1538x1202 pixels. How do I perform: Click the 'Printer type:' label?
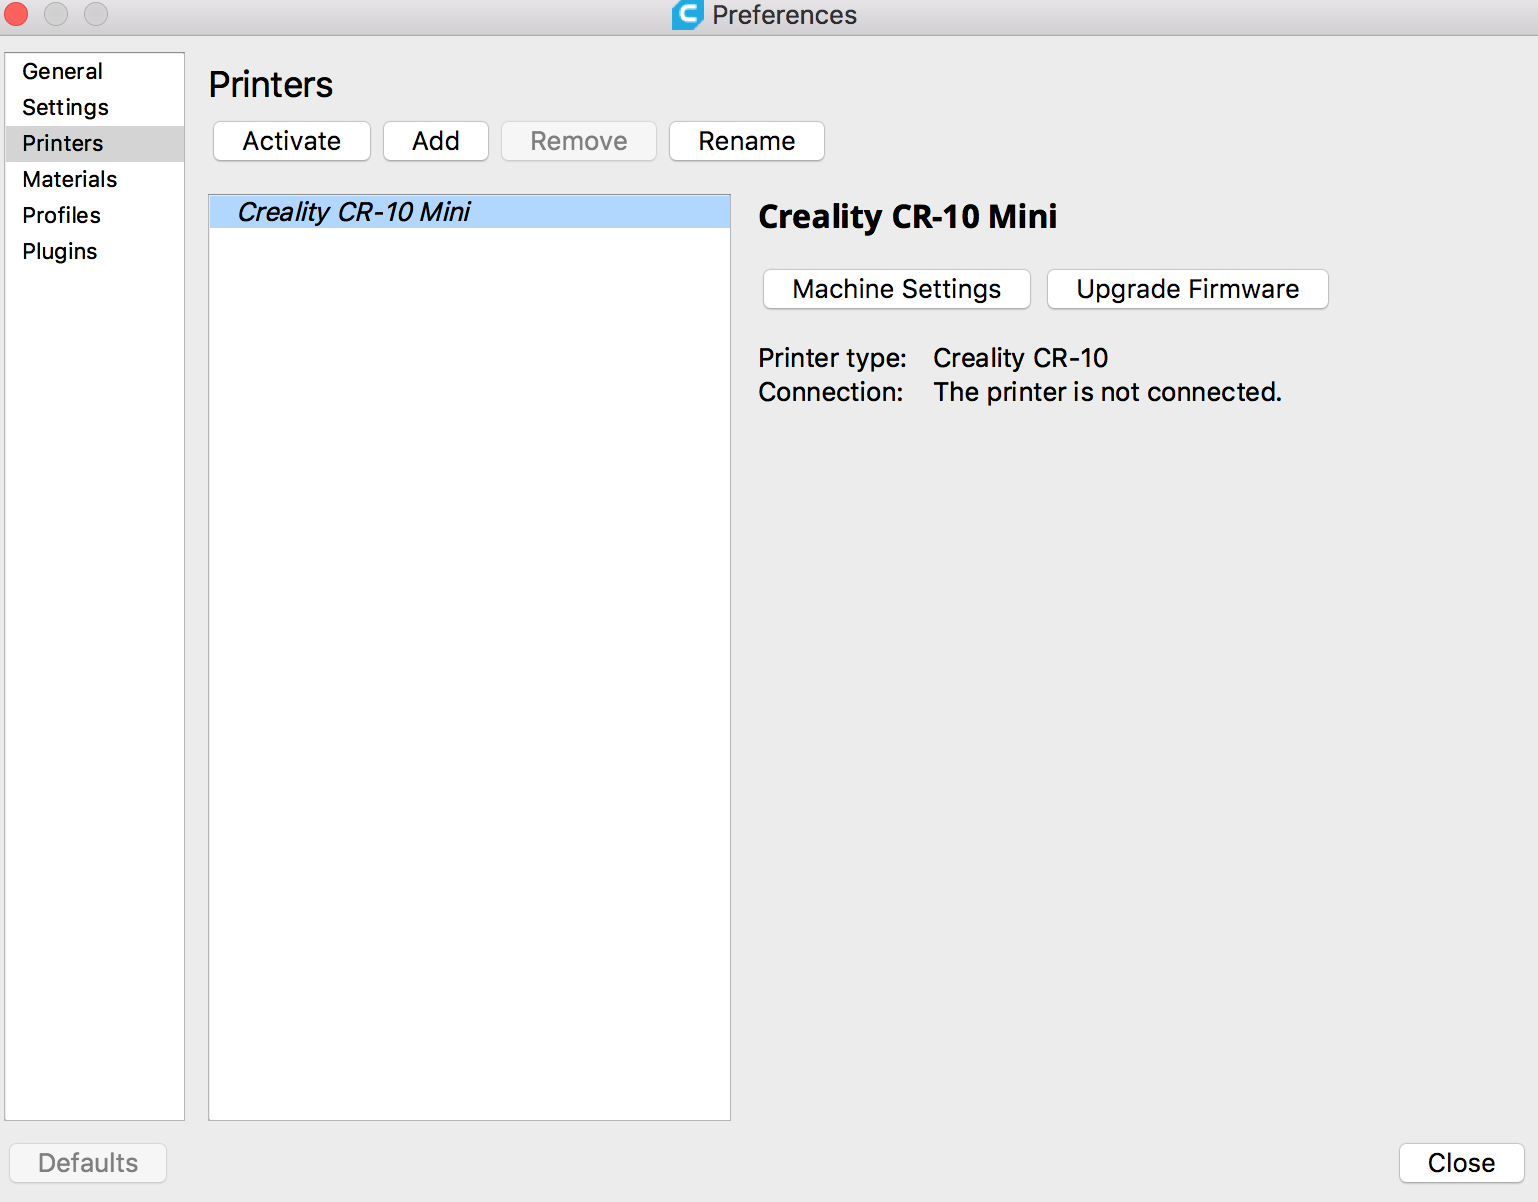[833, 358]
